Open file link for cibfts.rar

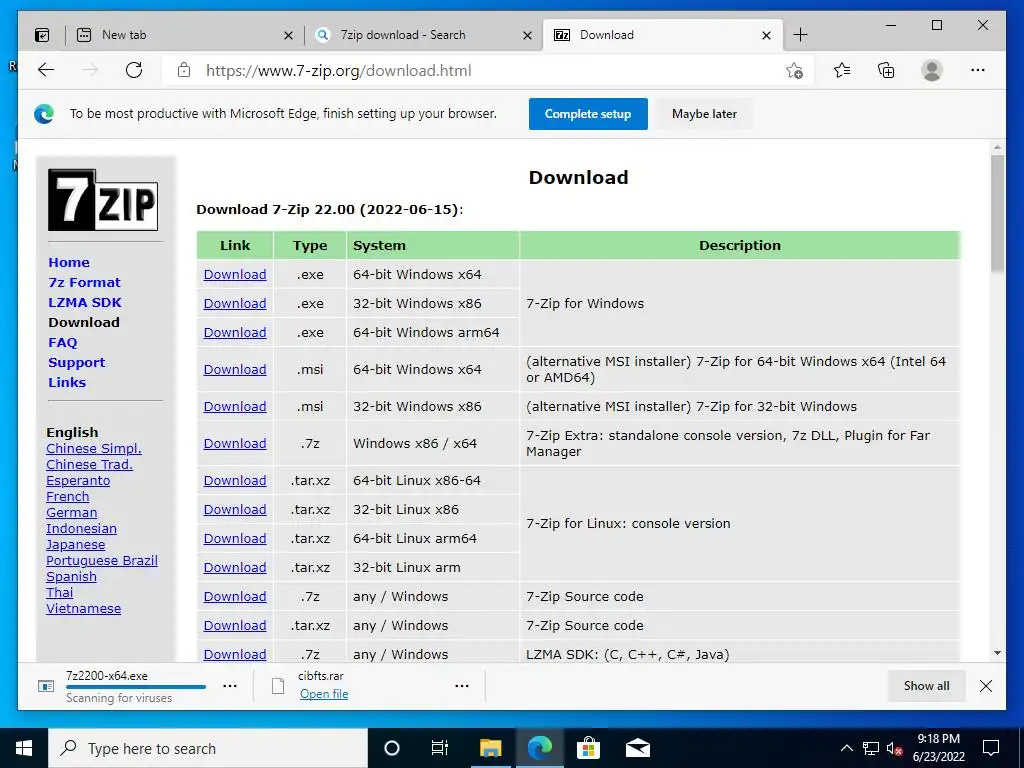(324, 694)
